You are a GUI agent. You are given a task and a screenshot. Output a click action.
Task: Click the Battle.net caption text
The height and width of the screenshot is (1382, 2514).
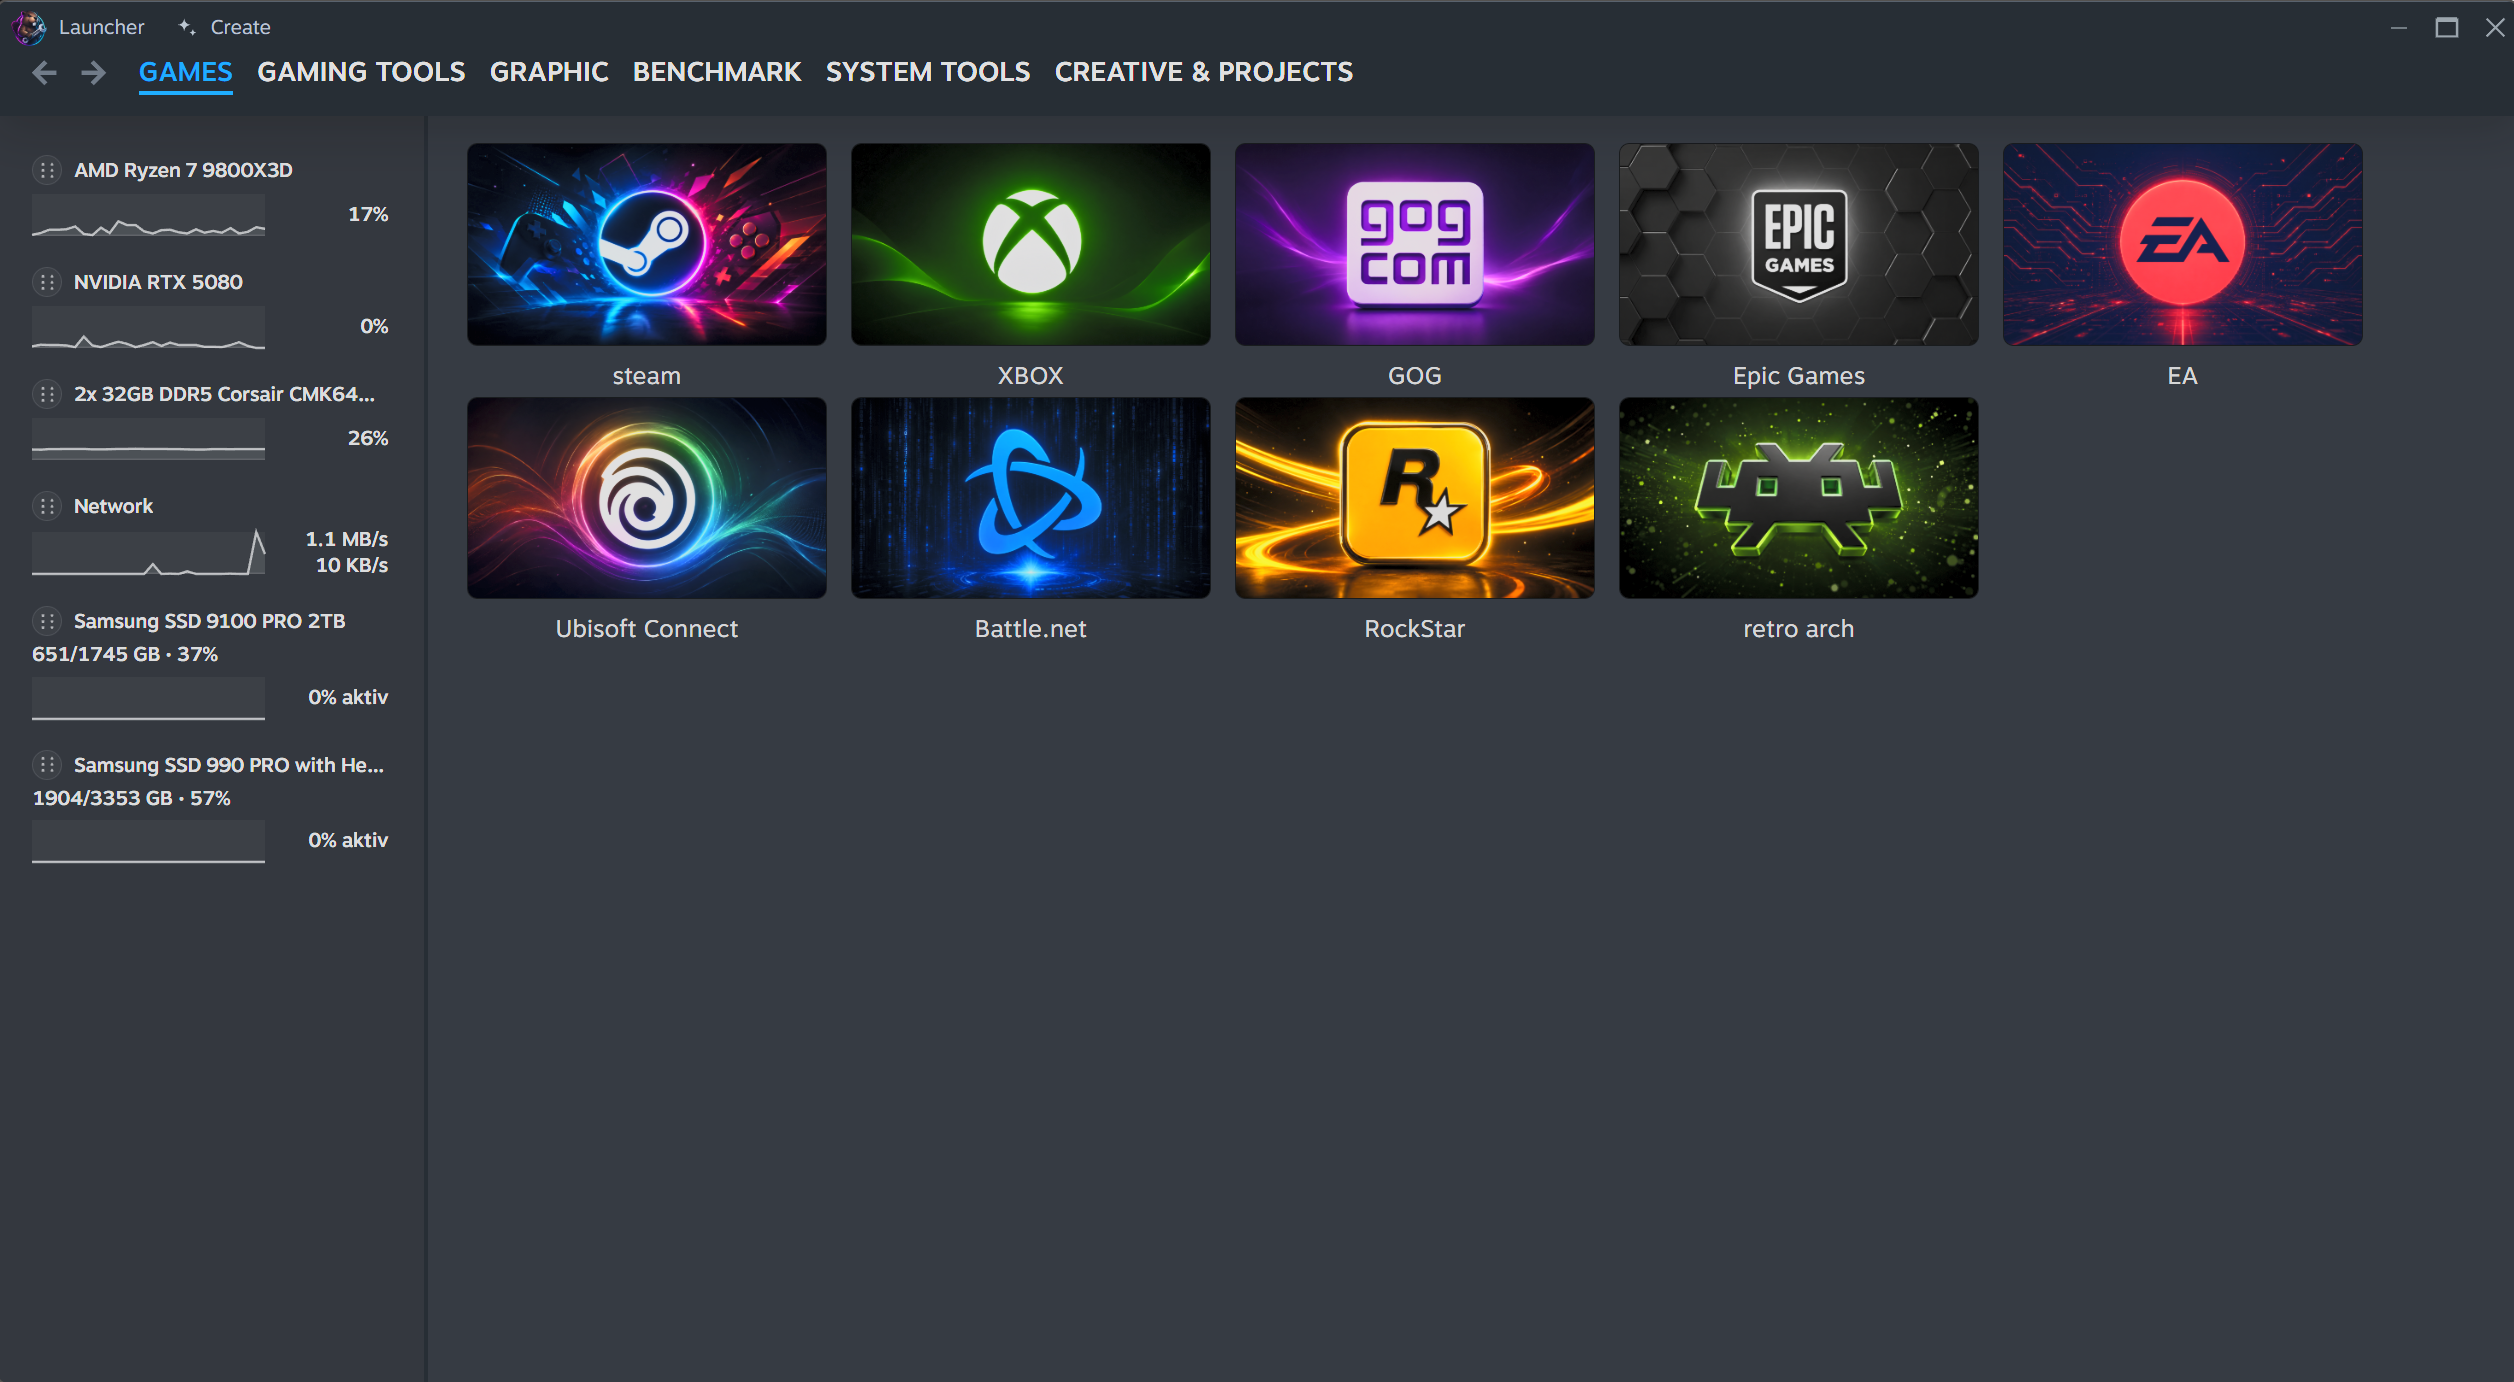1031,629
